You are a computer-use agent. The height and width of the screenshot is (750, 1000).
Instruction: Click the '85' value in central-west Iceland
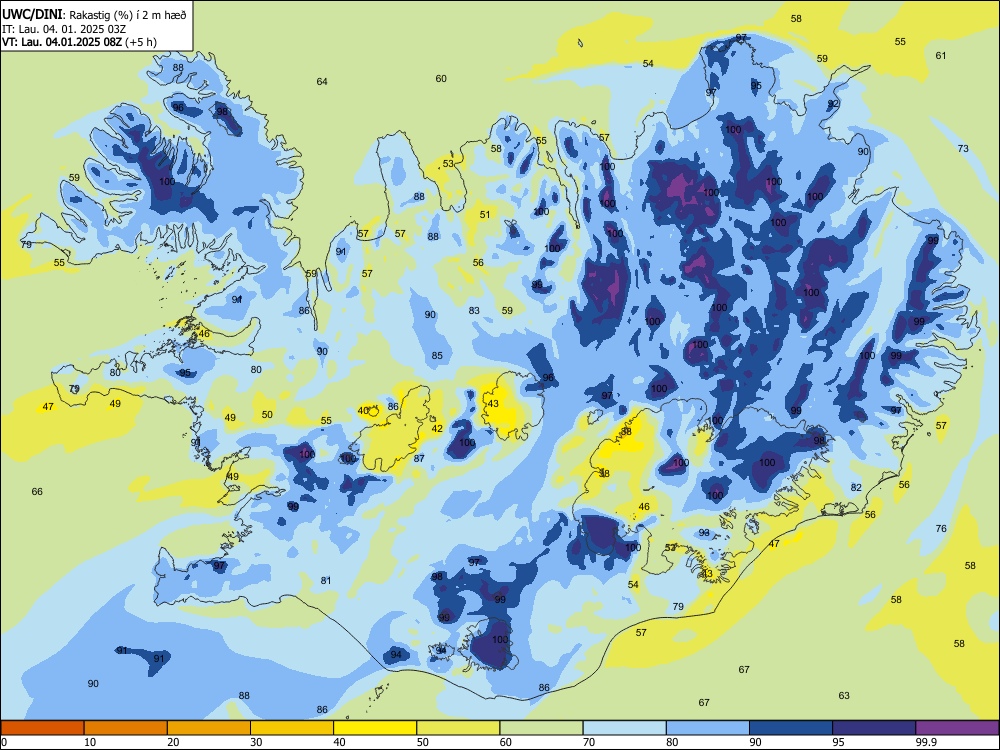point(437,356)
